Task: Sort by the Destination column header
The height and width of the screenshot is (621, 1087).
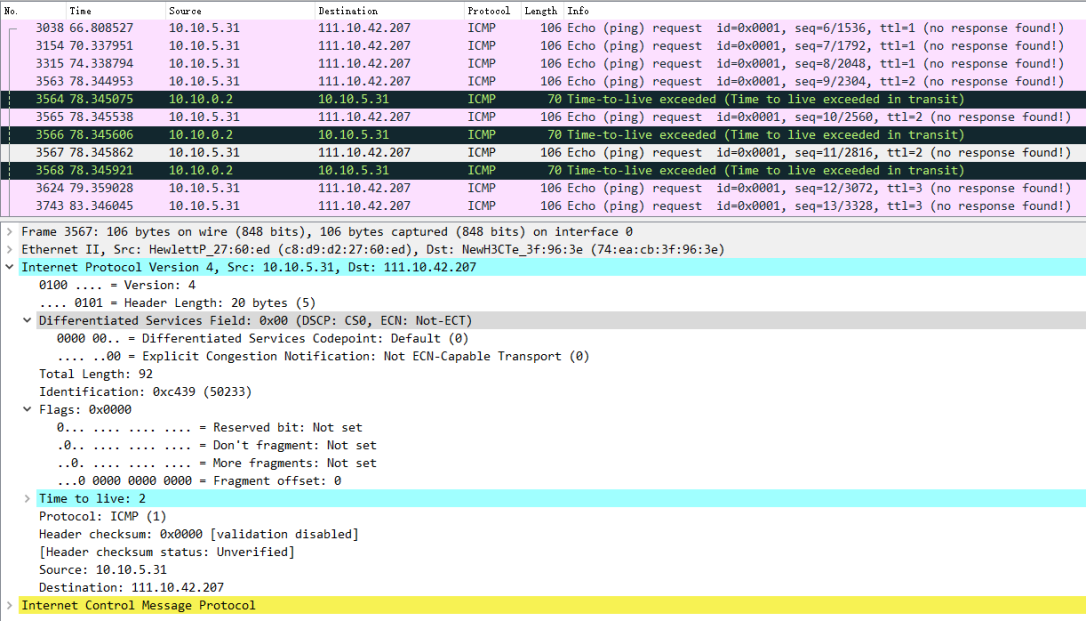Action: tap(389, 10)
